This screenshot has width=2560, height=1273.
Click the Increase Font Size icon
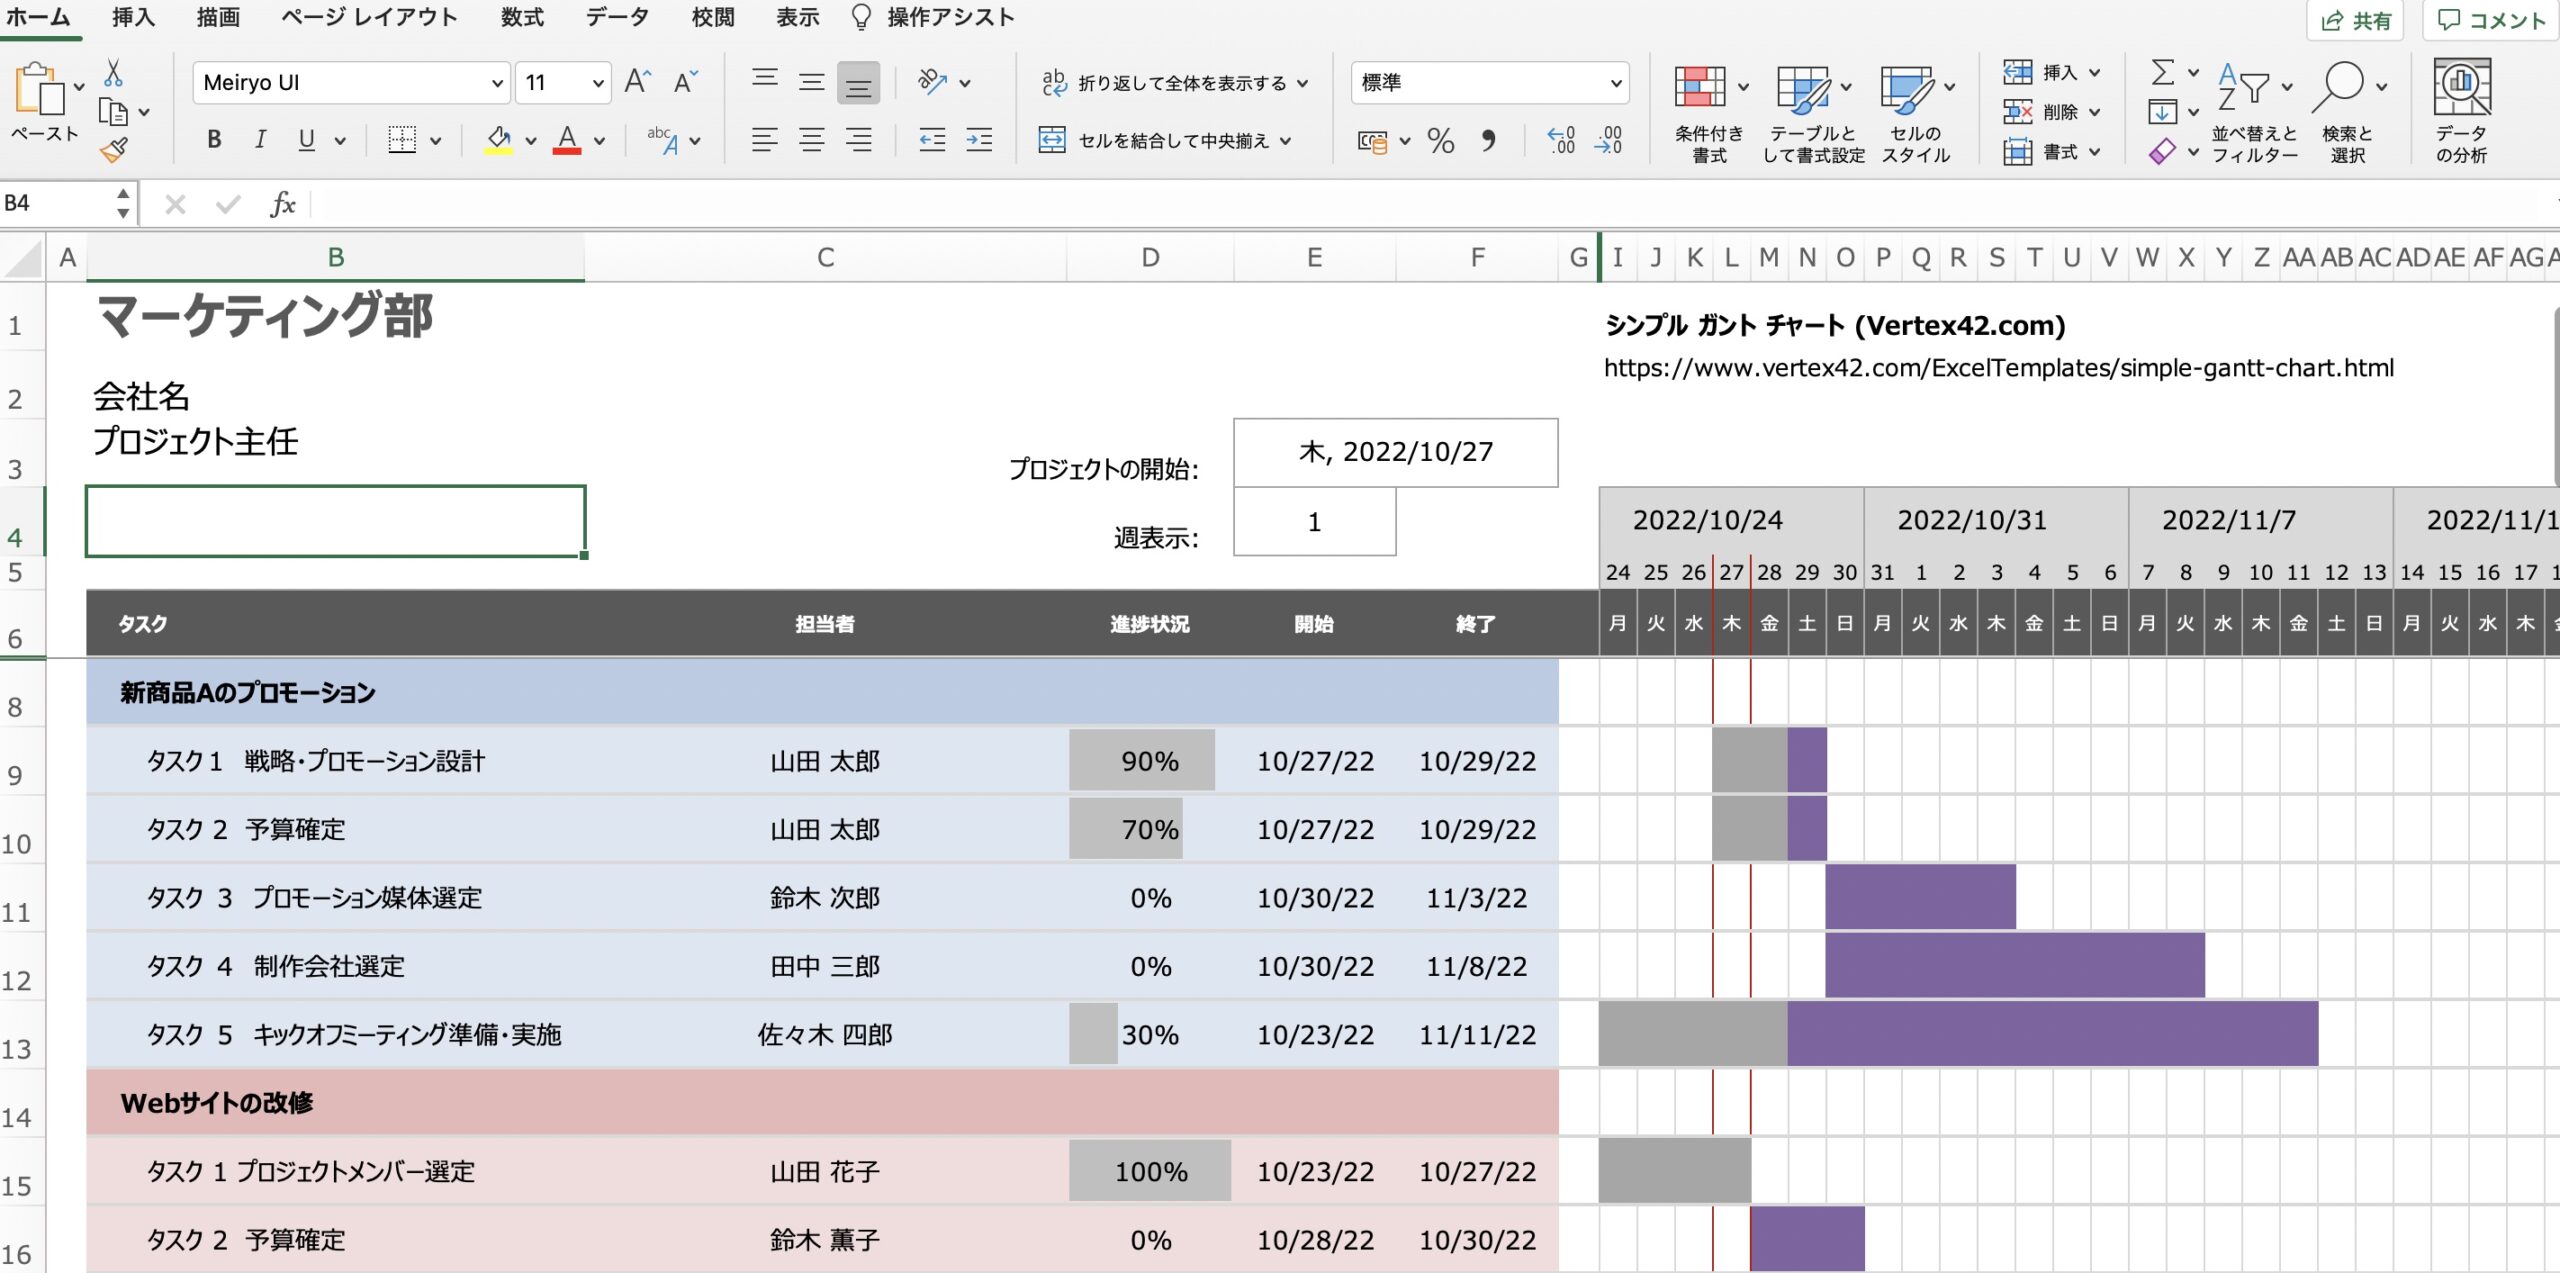(x=637, y=82)
